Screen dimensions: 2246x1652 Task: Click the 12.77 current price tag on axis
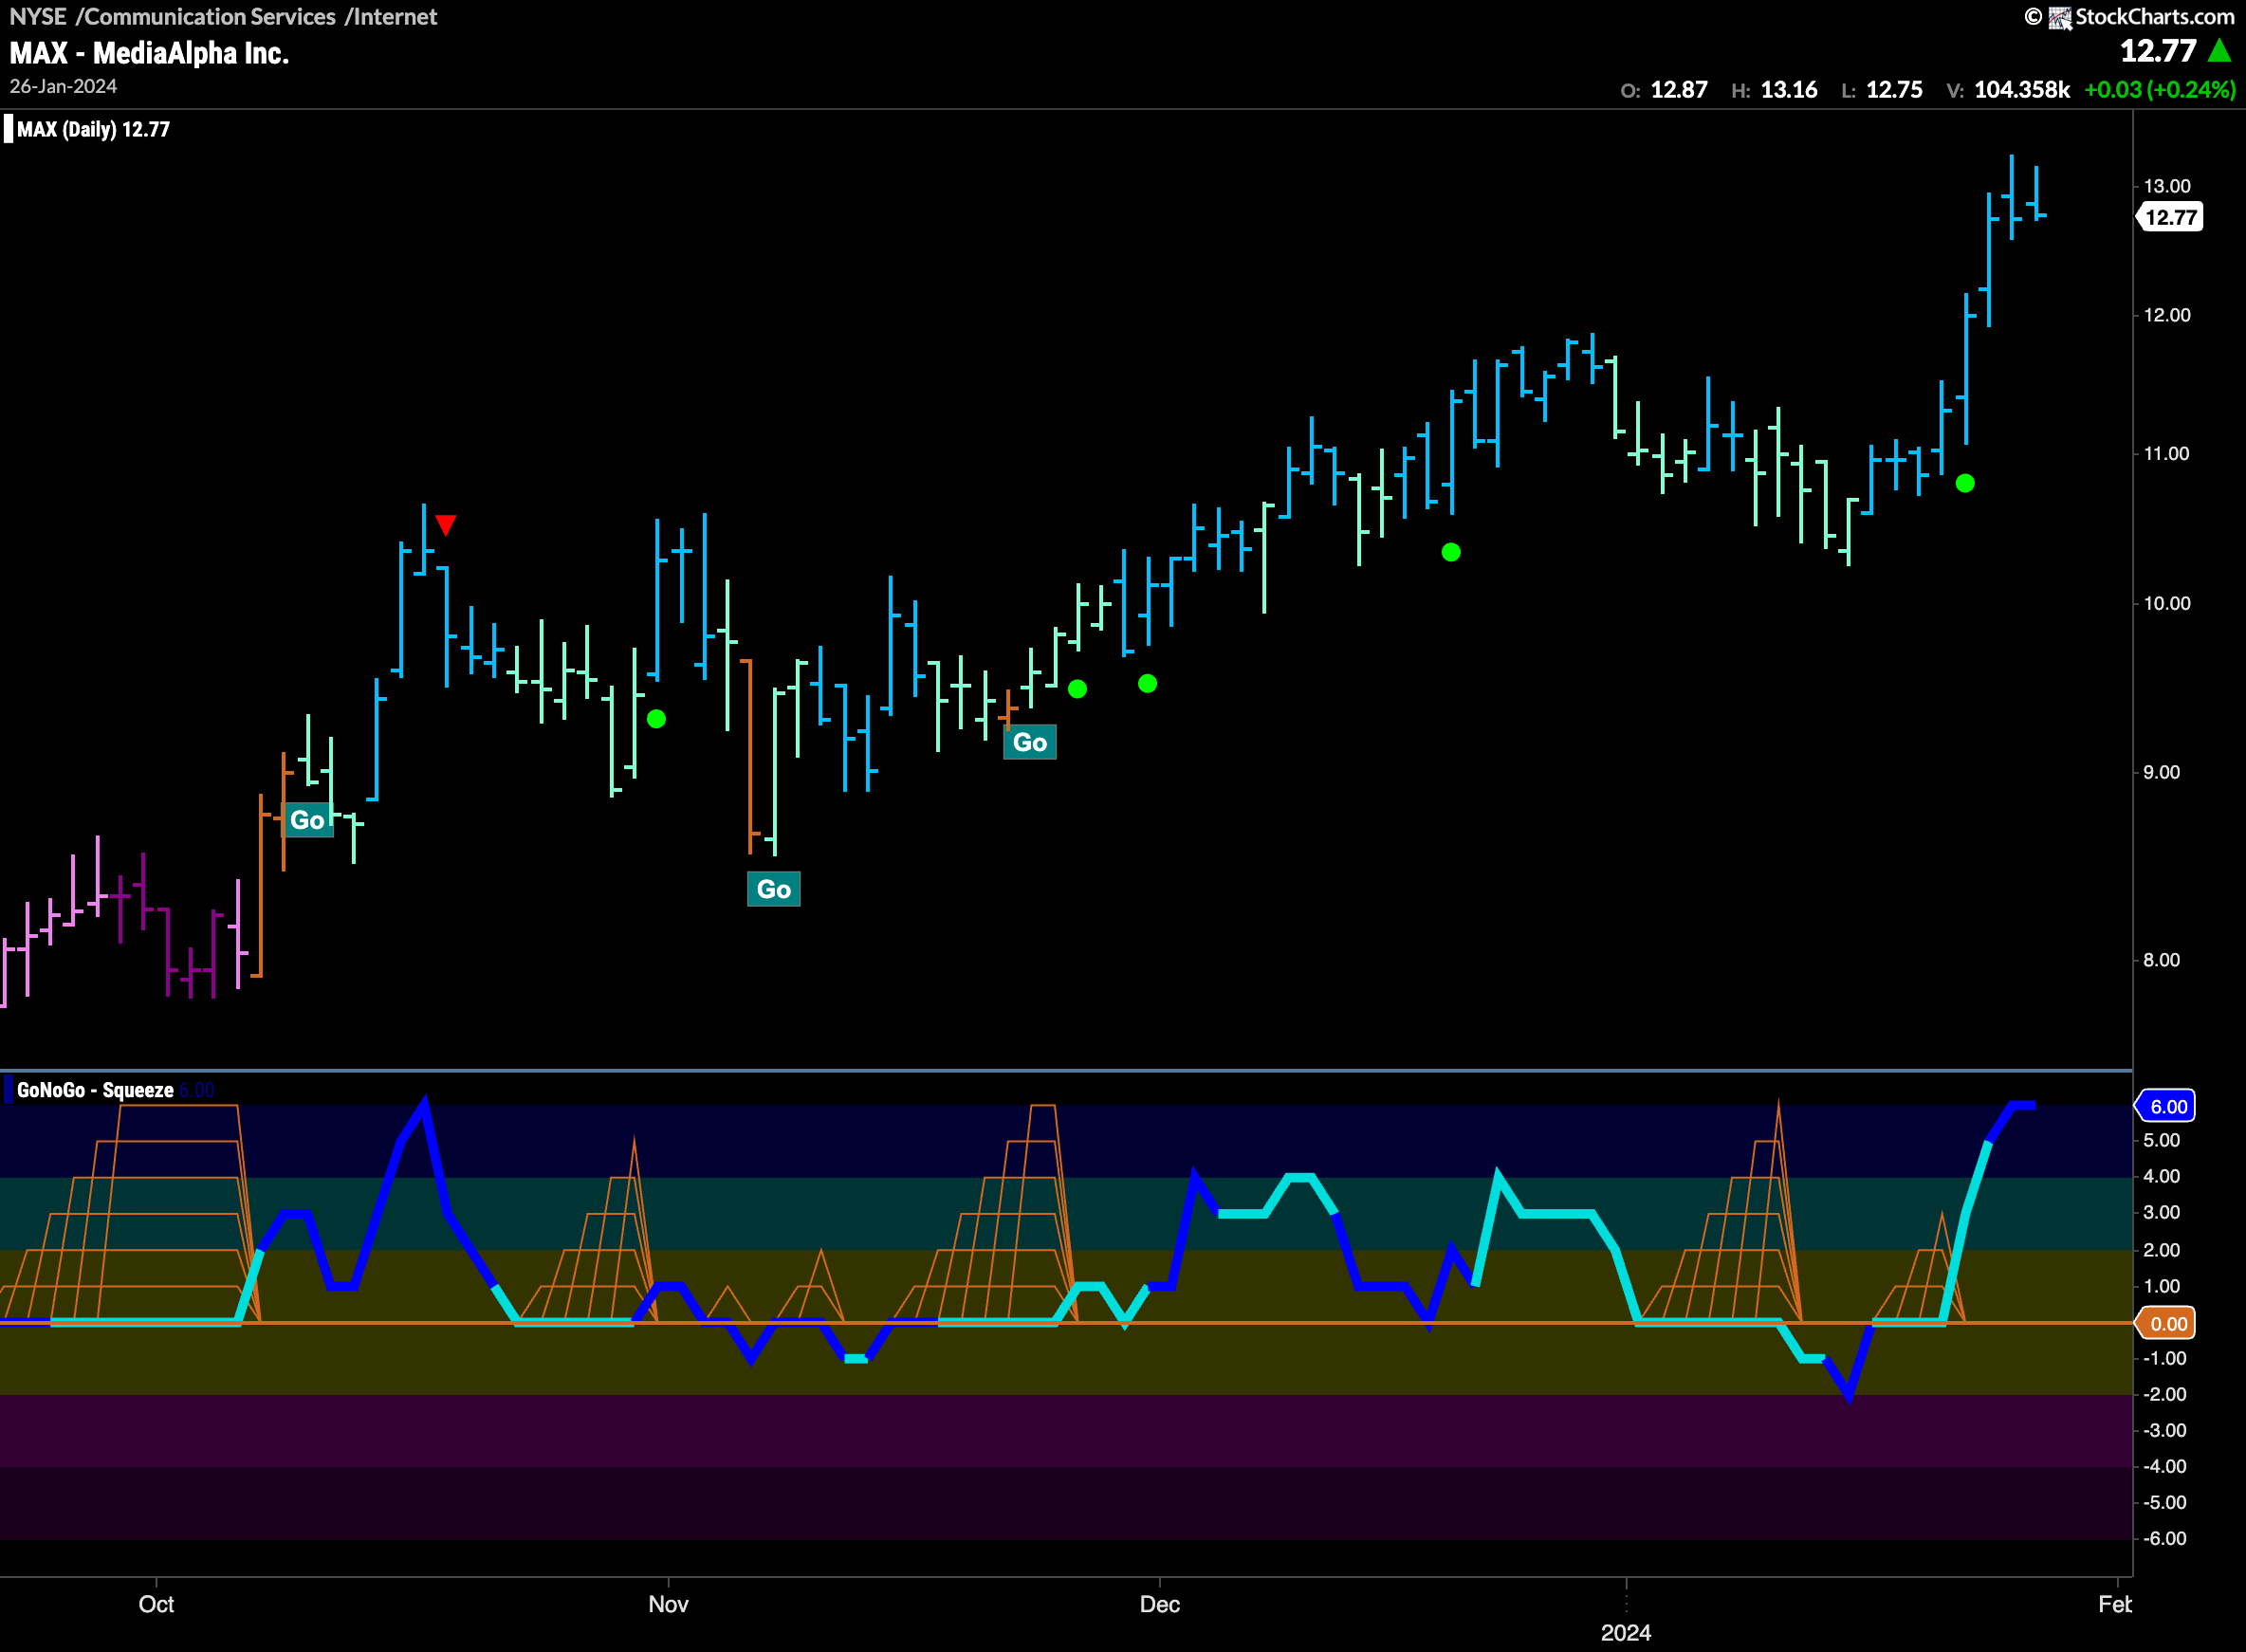pyautogui.click(x=2170, y=217)
